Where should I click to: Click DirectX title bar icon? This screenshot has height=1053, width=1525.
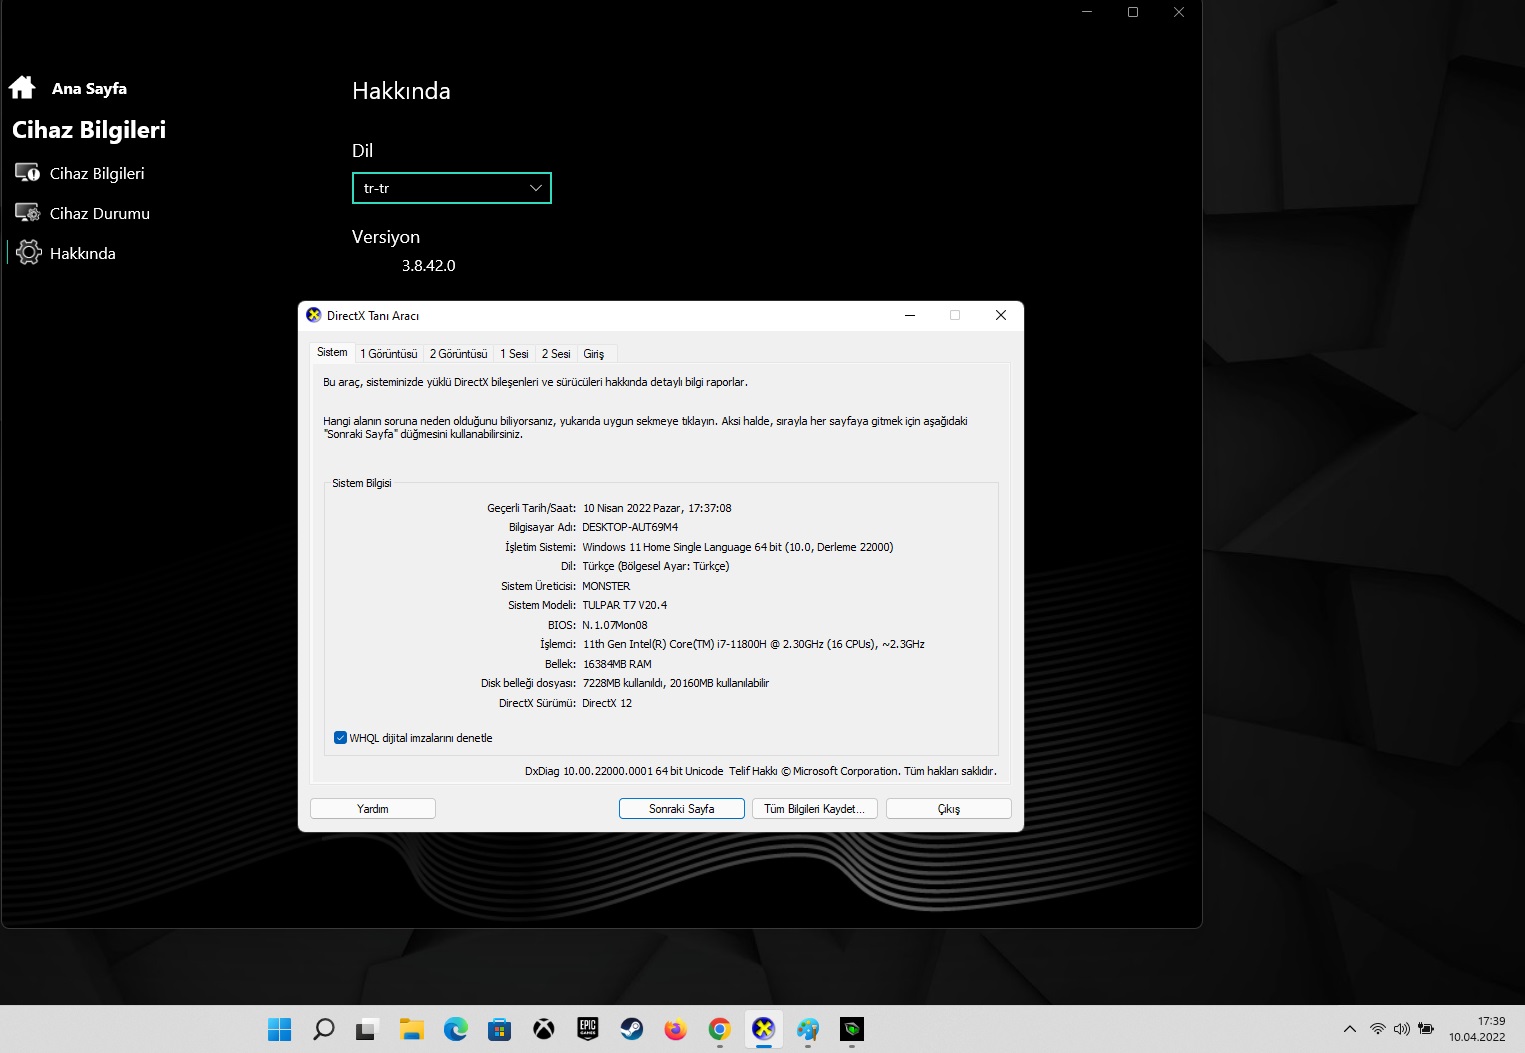point(313,315)
